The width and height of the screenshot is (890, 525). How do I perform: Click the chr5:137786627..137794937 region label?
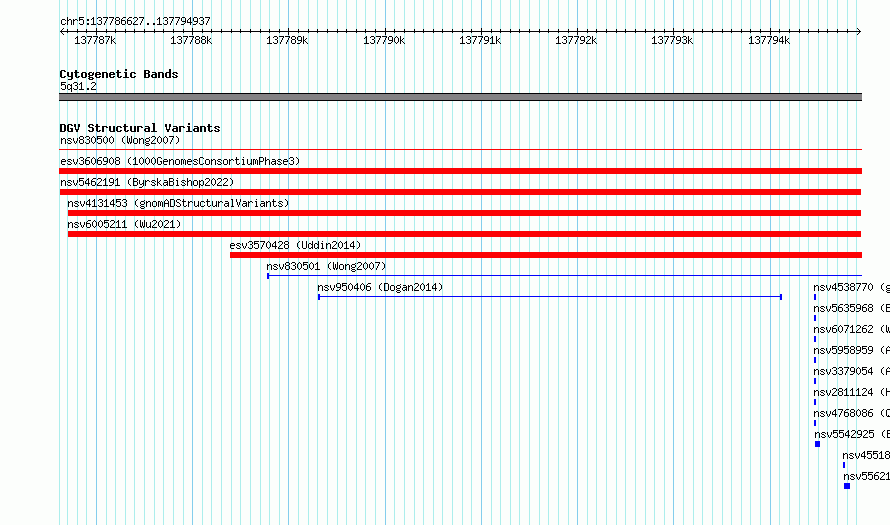tap(135, 21)
